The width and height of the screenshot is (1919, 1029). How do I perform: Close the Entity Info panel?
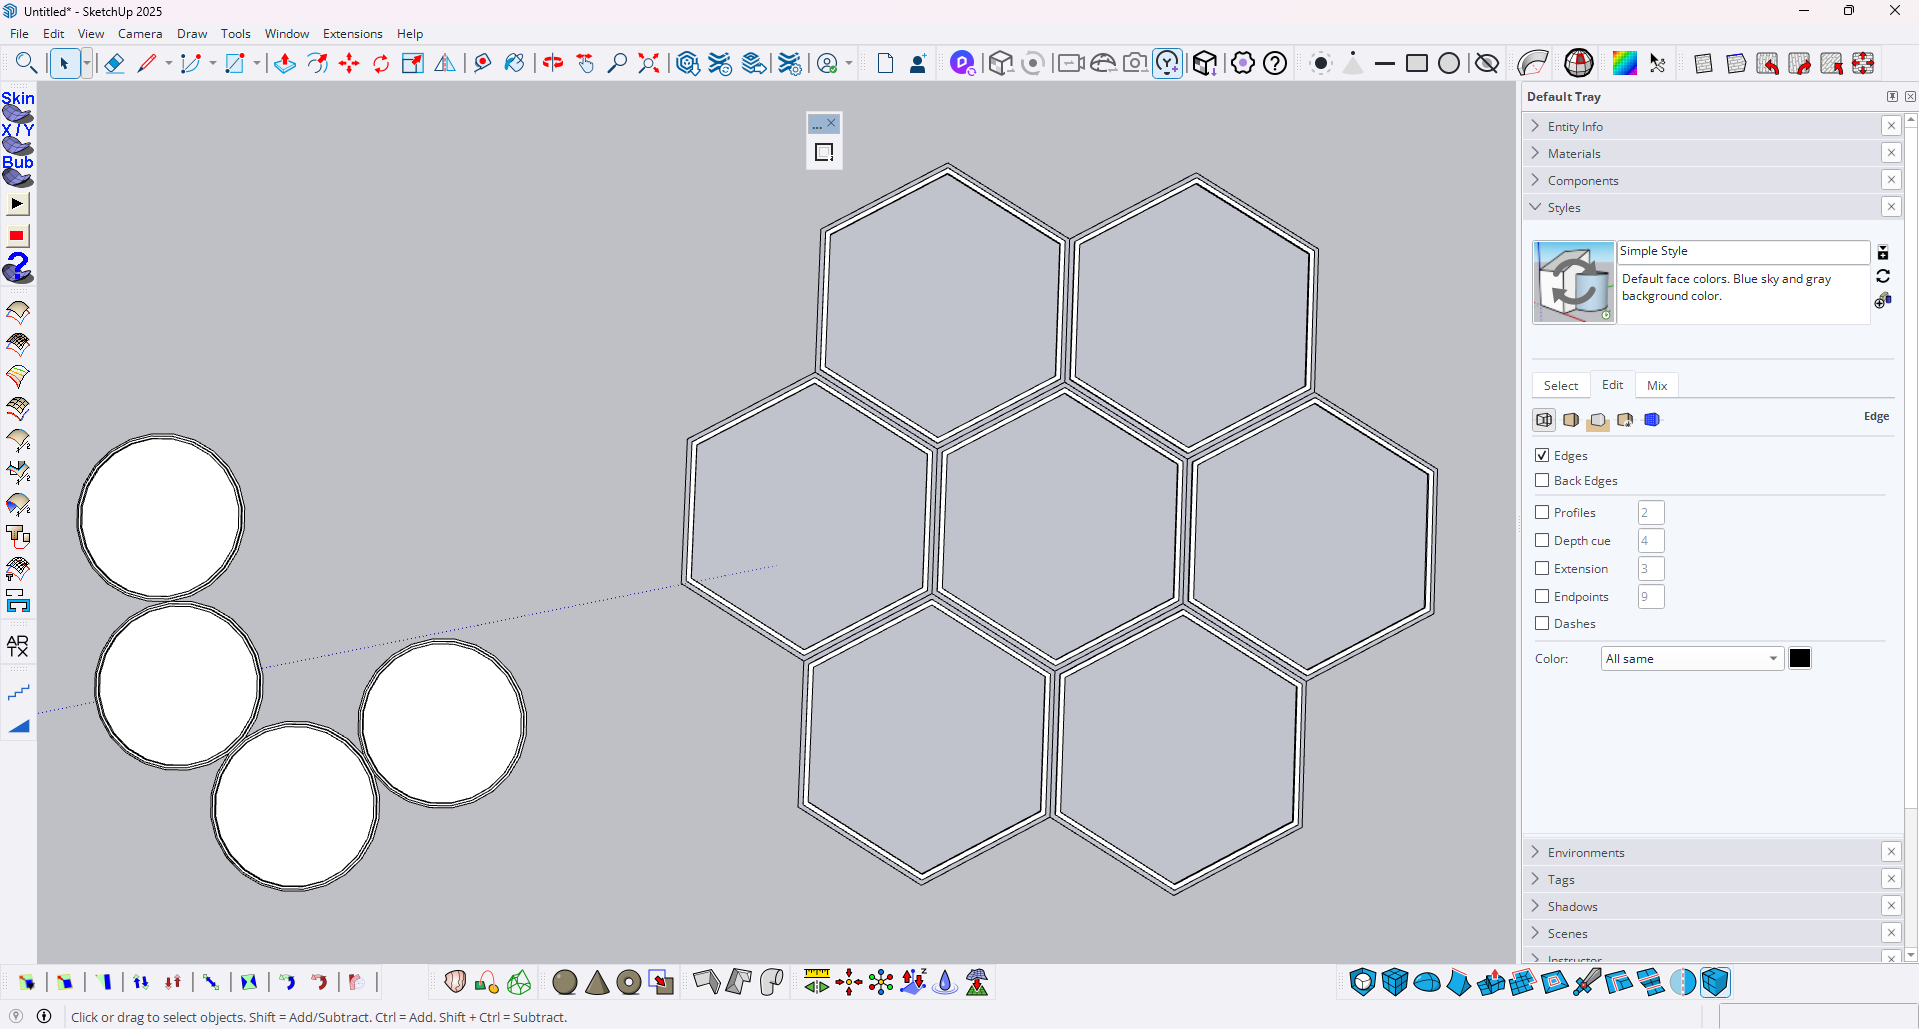(1891, 126)
